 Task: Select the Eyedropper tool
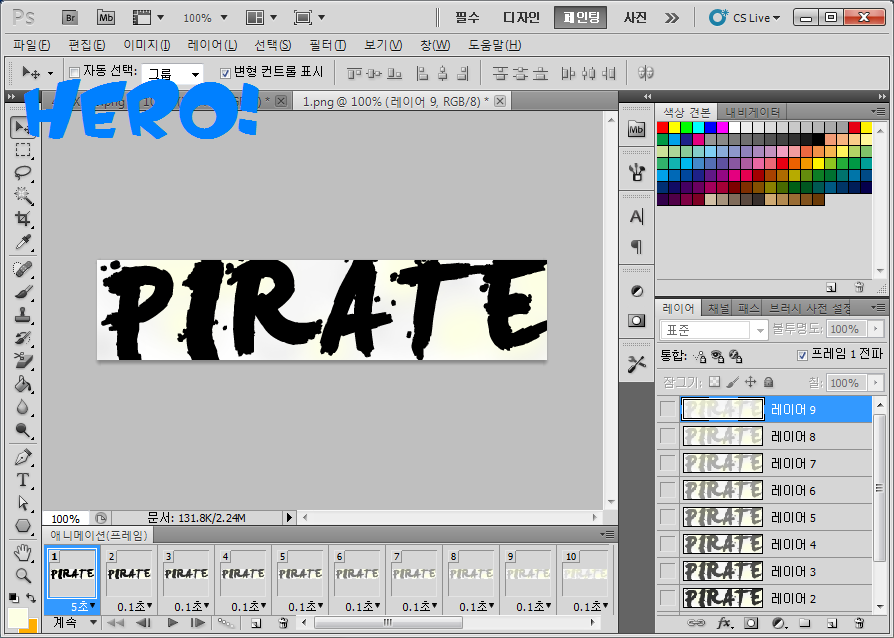pyautogui.click(x=23, y=242)
